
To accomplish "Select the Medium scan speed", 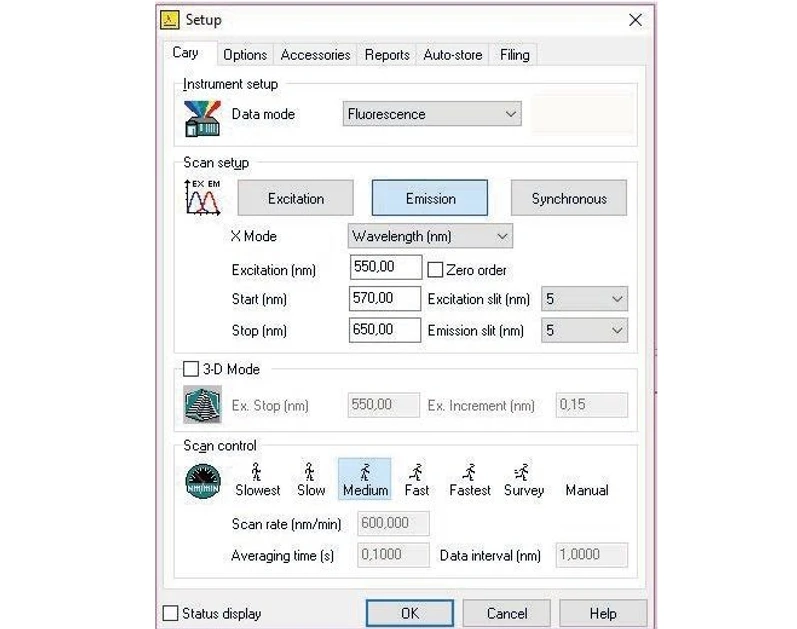I will point(365,479).
